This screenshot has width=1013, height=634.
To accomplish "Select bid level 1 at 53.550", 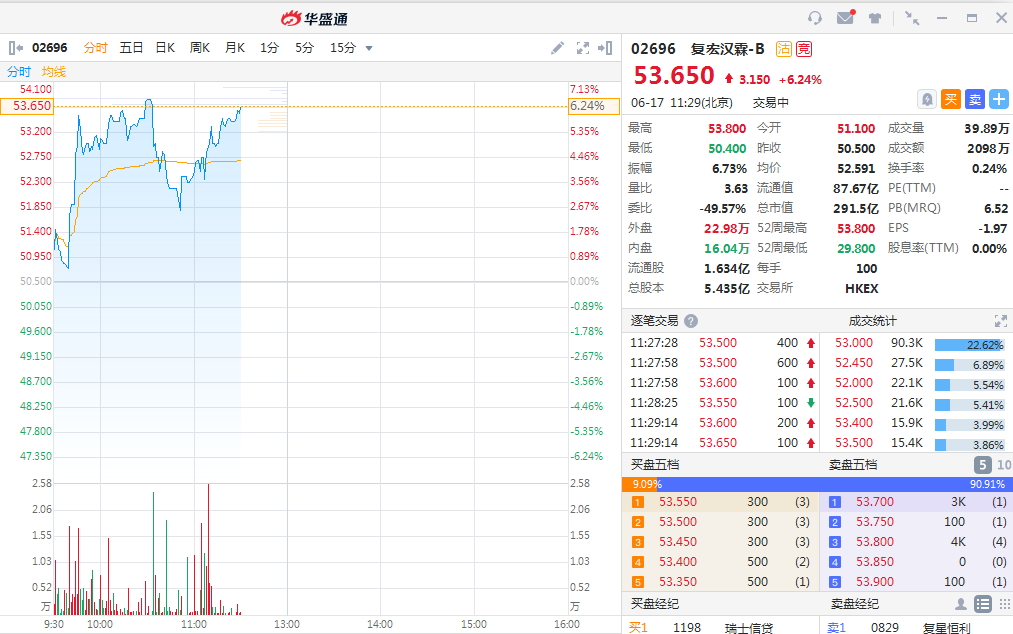I will pyautogui.click(x=721, y=502).
